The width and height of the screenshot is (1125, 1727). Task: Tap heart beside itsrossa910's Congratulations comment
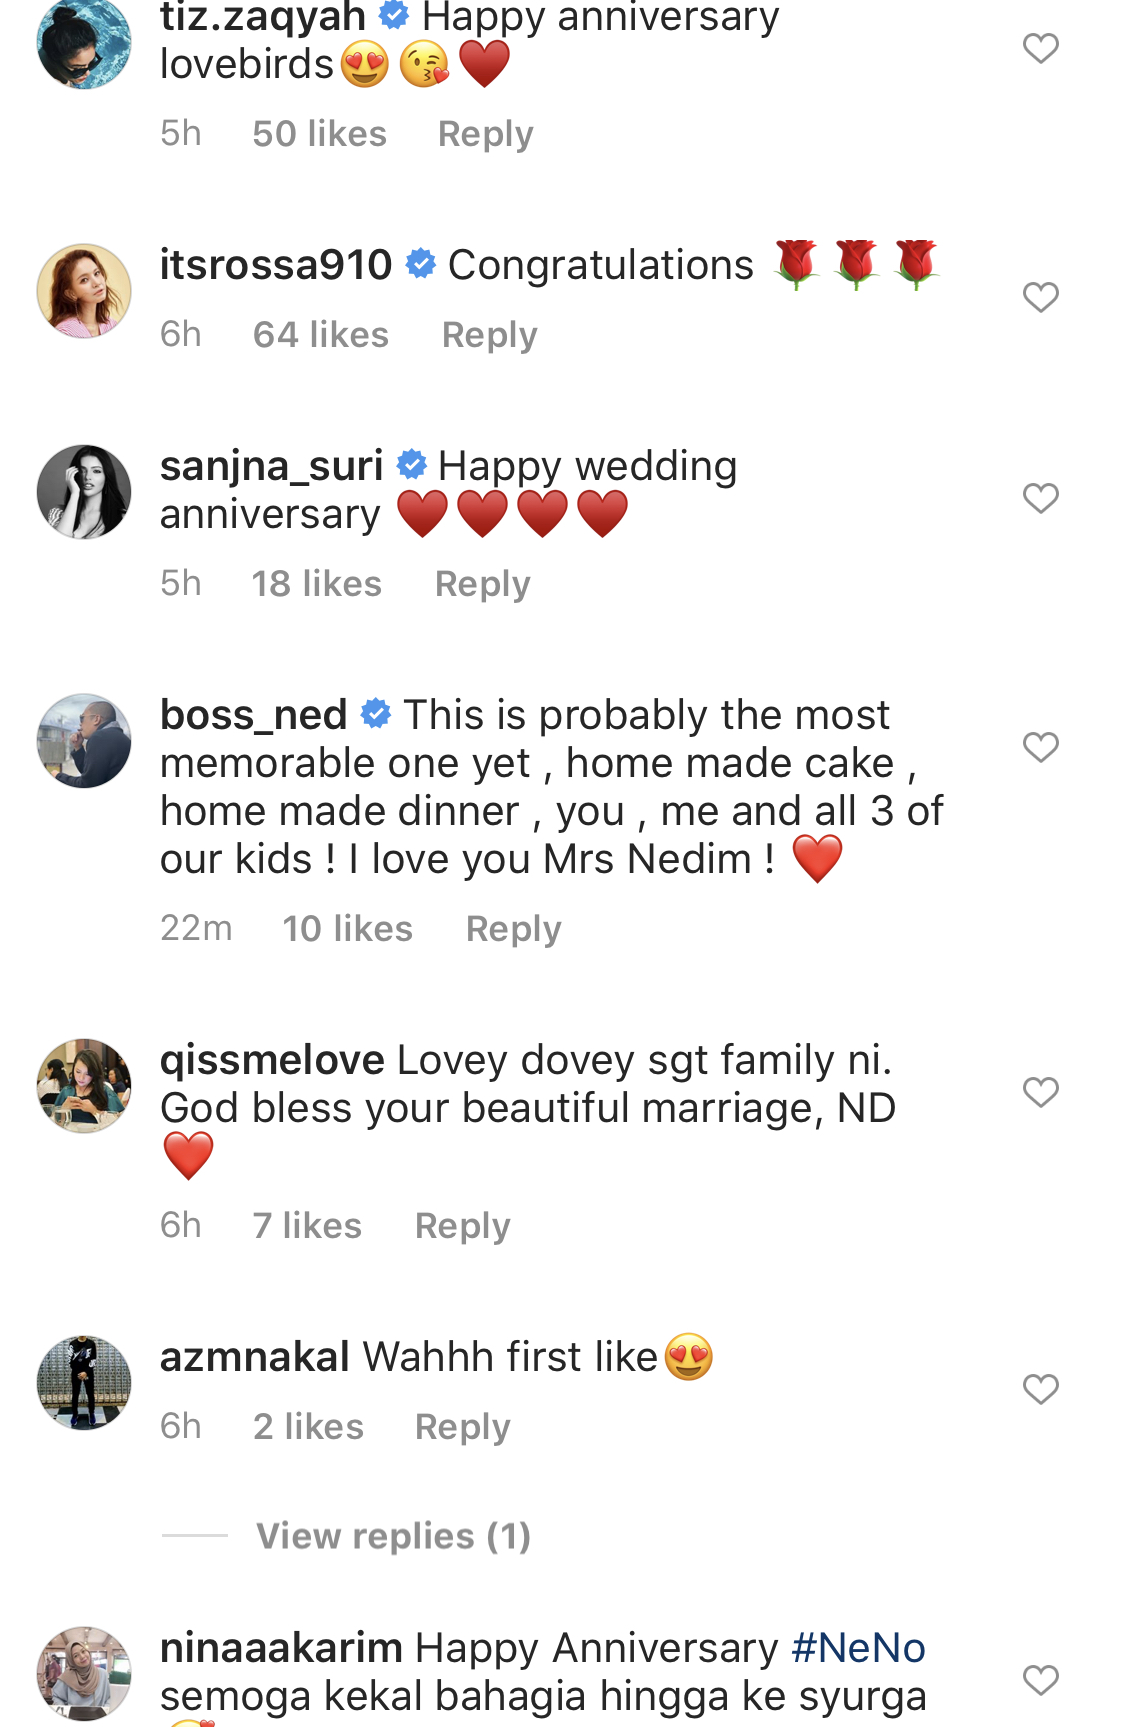click(x=1040, y=297)
